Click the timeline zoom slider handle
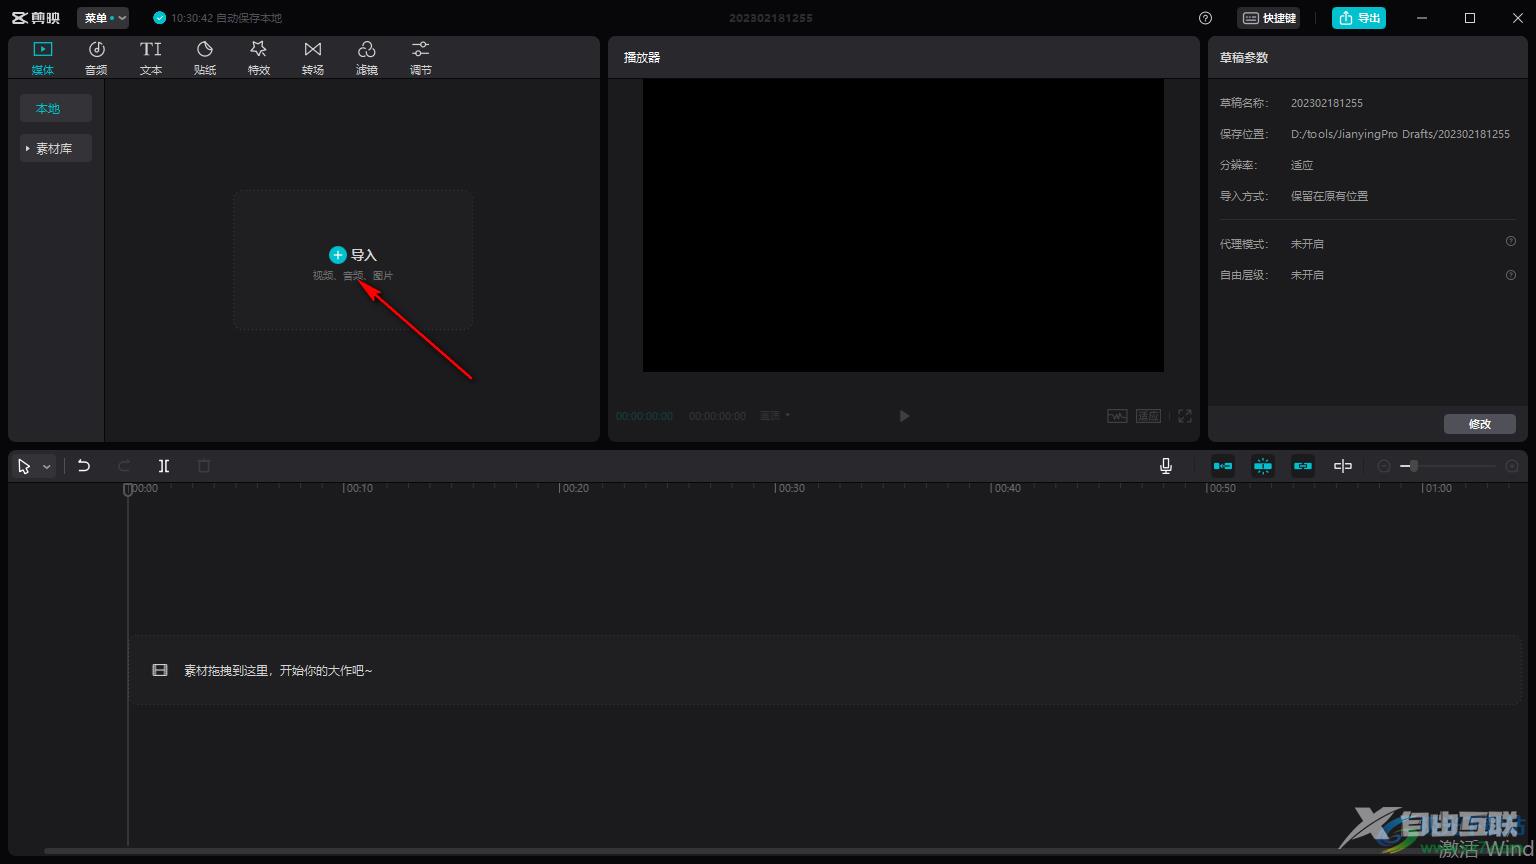Image resolution: width=1536 pixels, height=864 pixels. [1413, 466]
